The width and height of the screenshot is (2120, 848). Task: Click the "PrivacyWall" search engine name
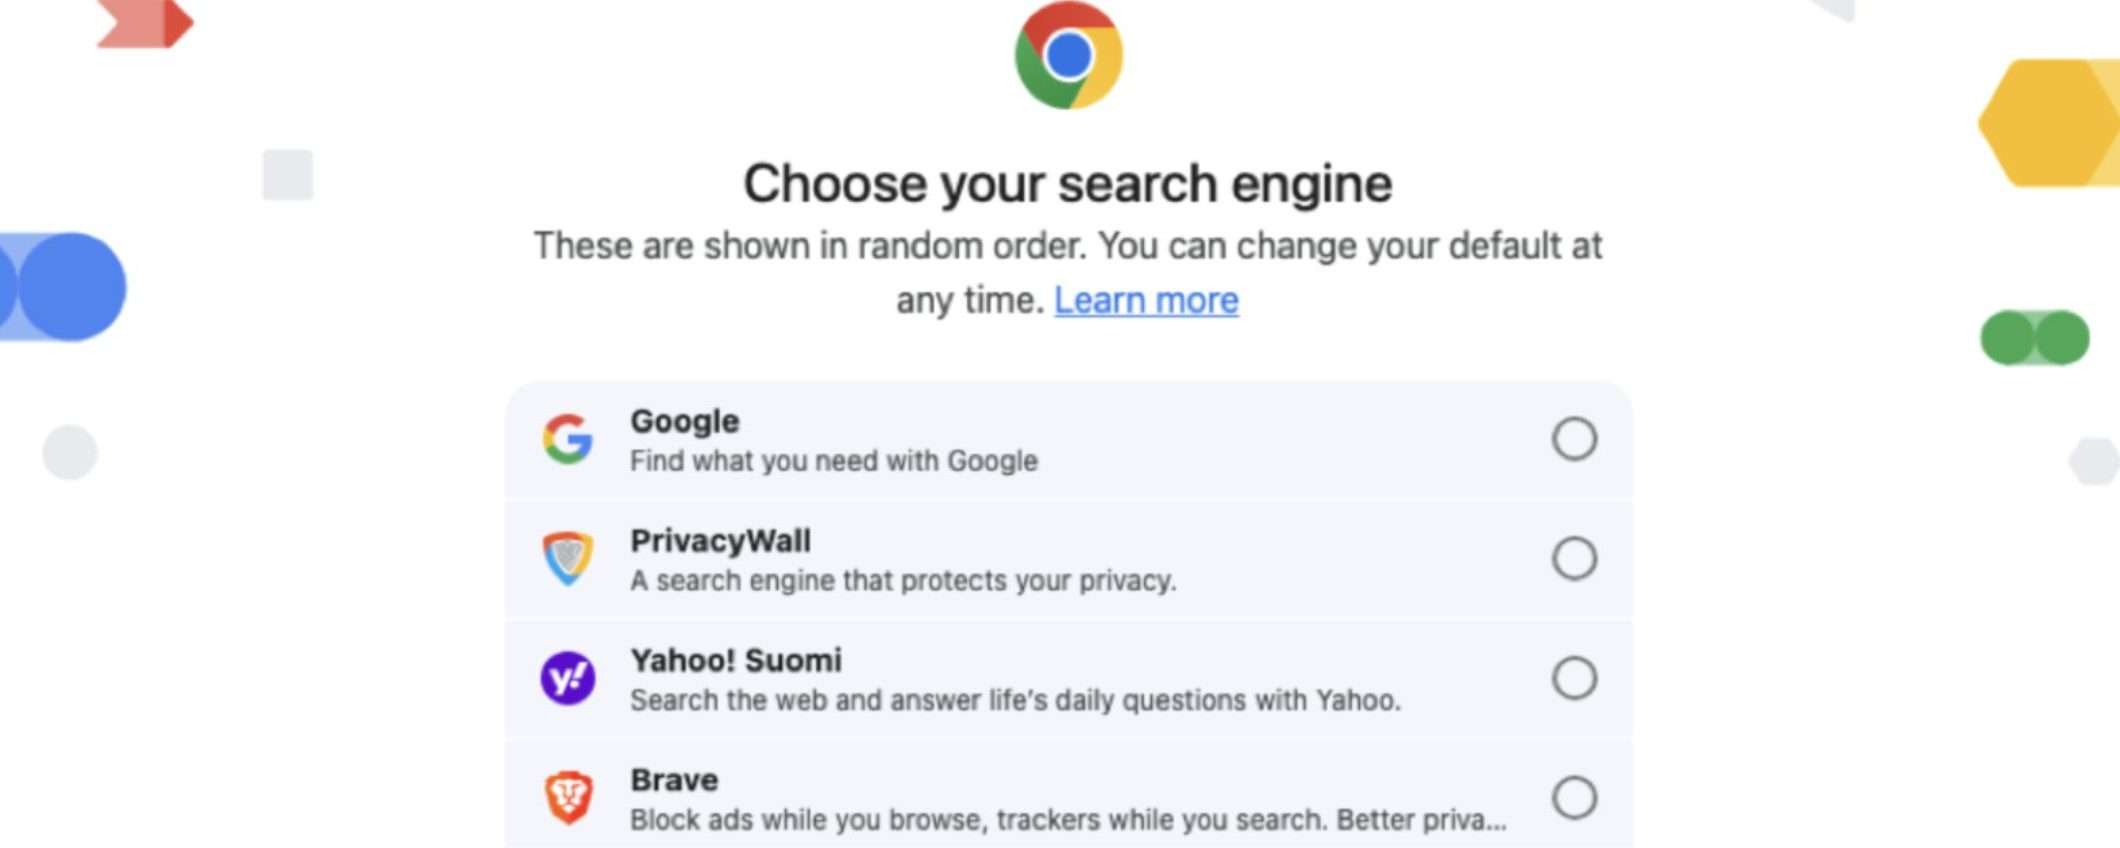[x=720, y=541]
